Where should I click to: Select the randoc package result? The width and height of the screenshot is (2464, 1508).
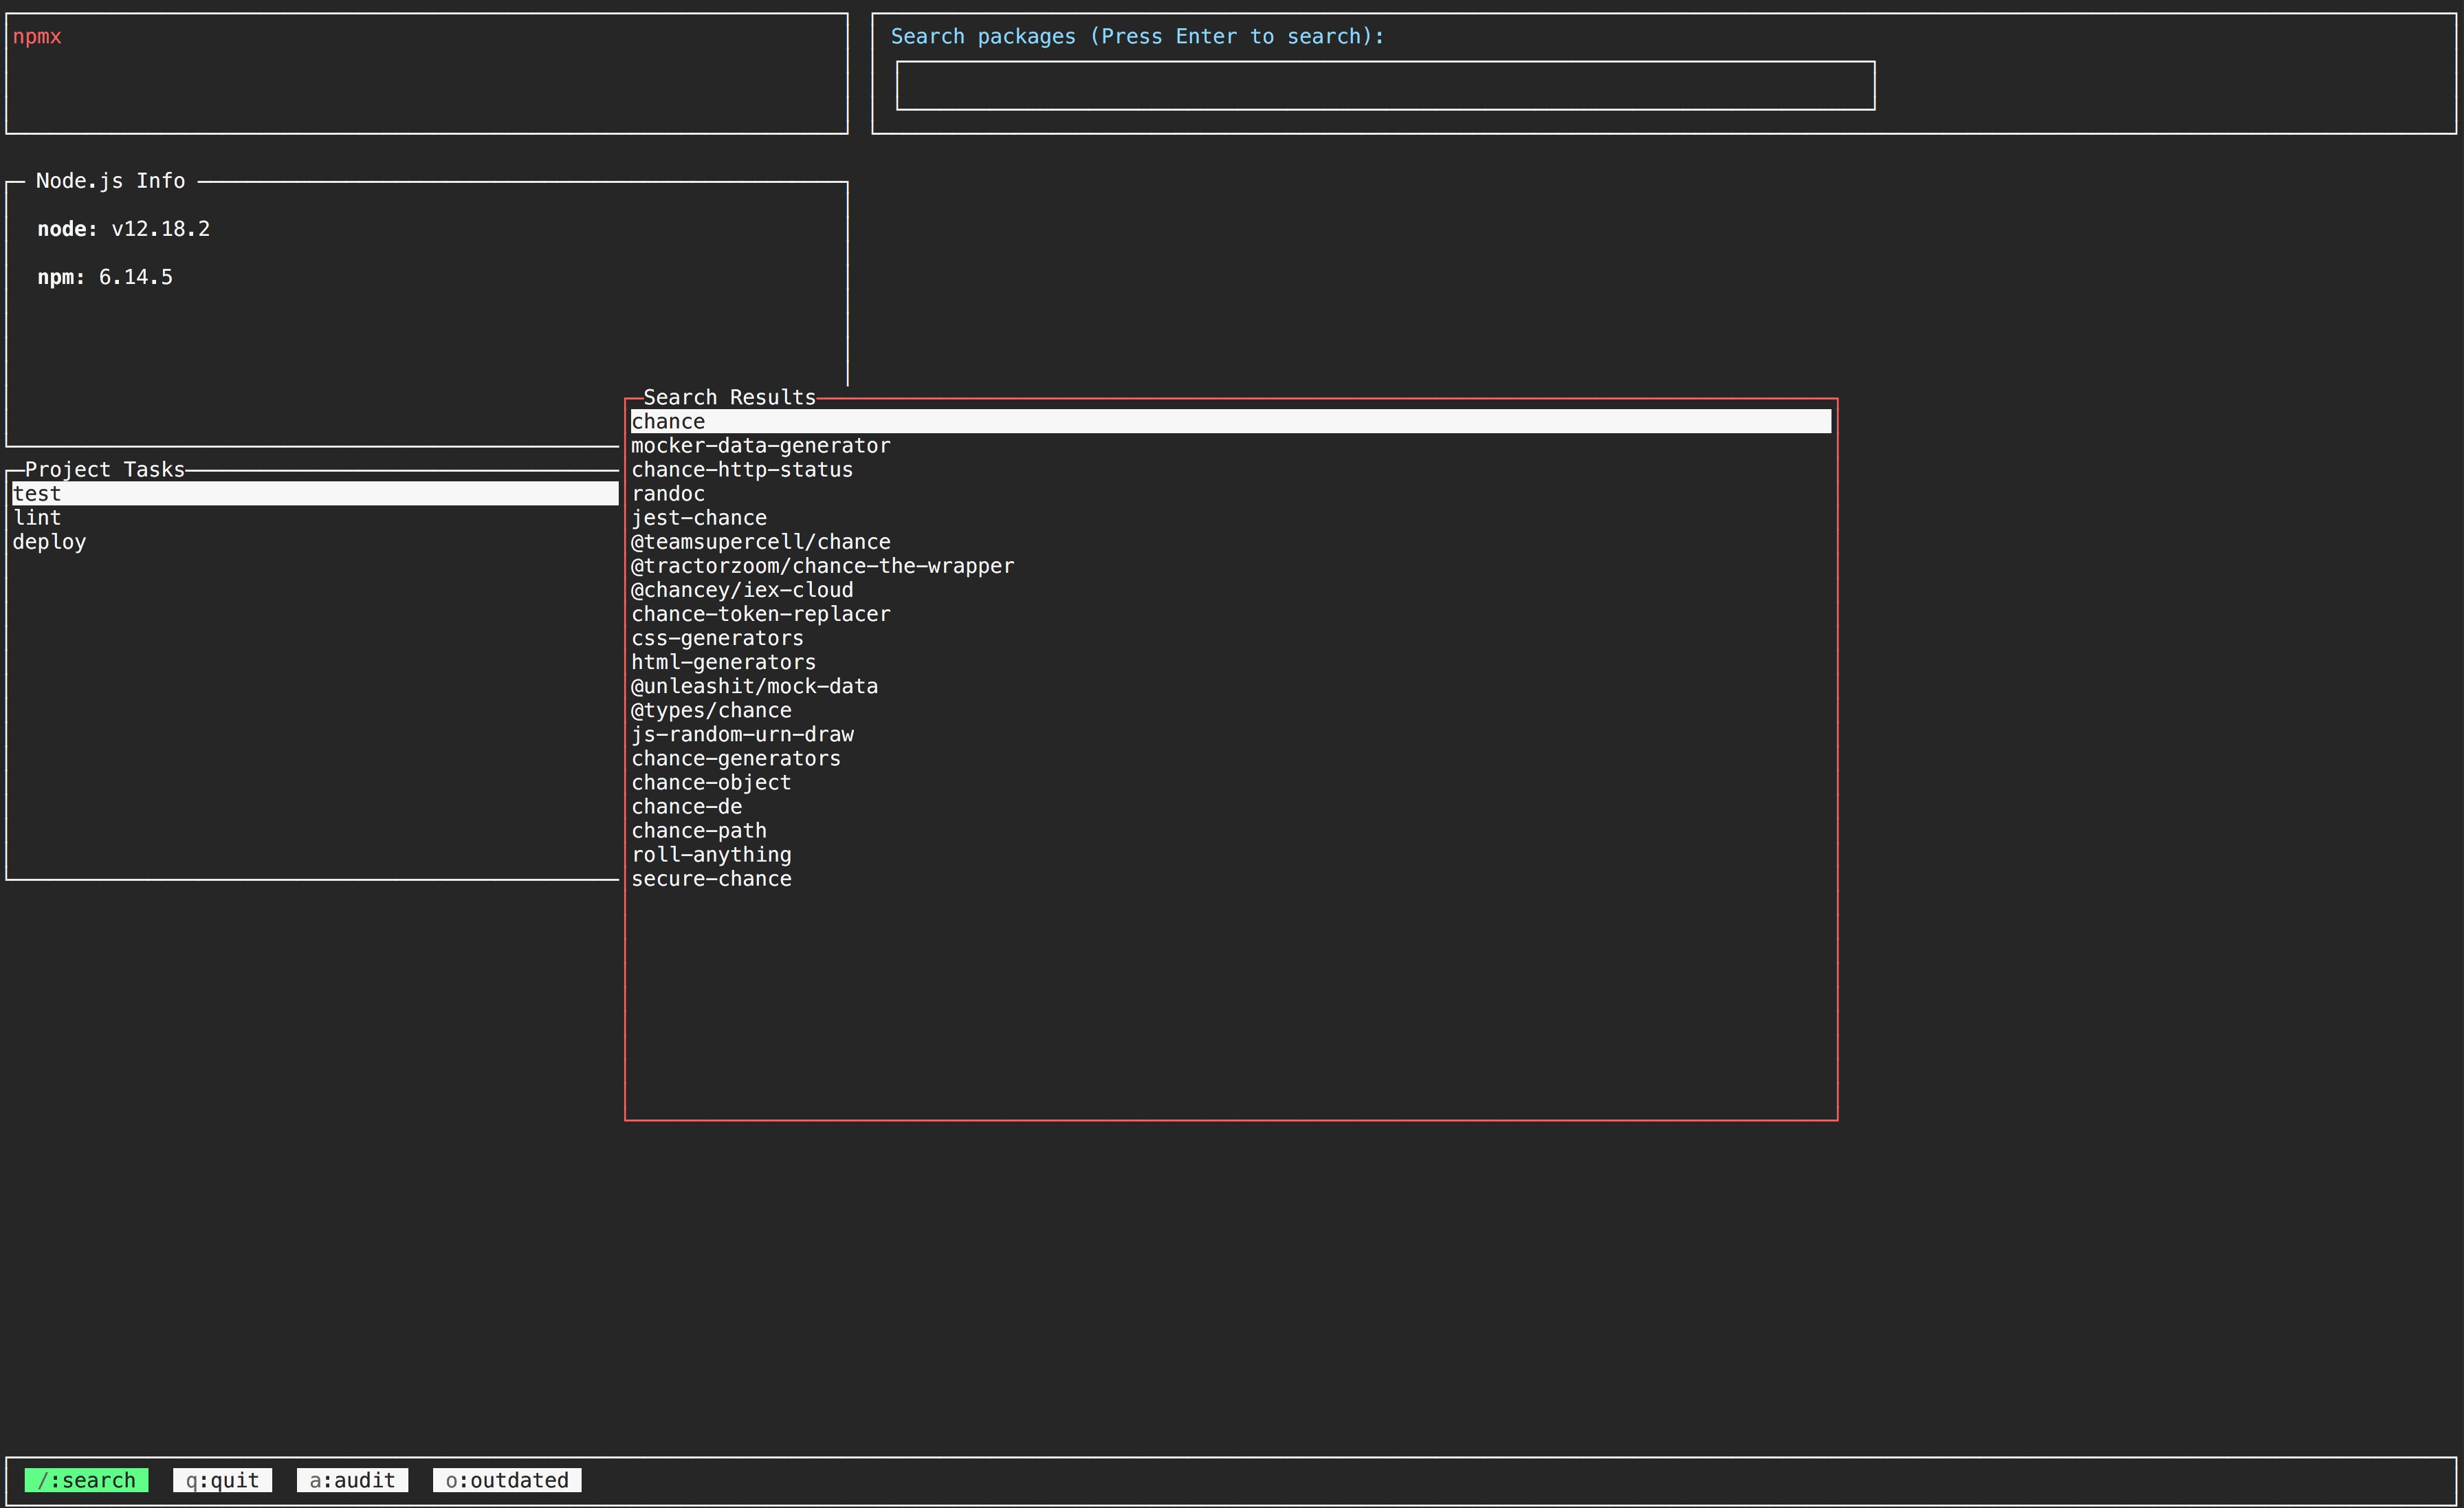[668, 494]
